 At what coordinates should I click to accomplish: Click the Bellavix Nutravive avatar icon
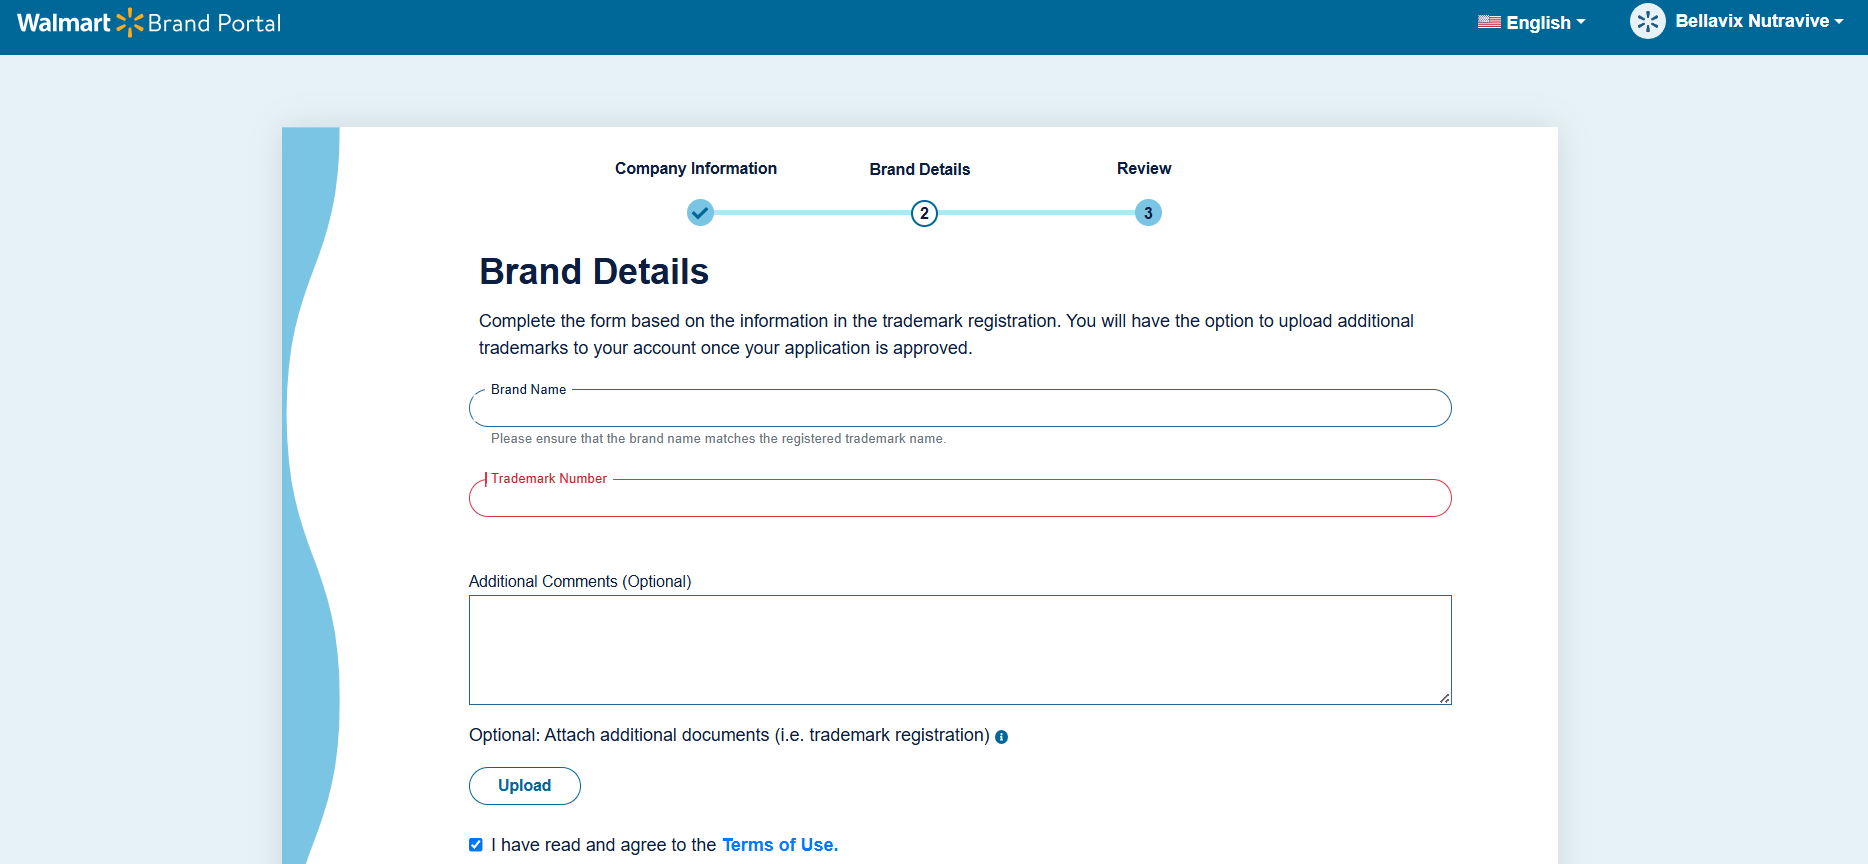pos(1647,21)
